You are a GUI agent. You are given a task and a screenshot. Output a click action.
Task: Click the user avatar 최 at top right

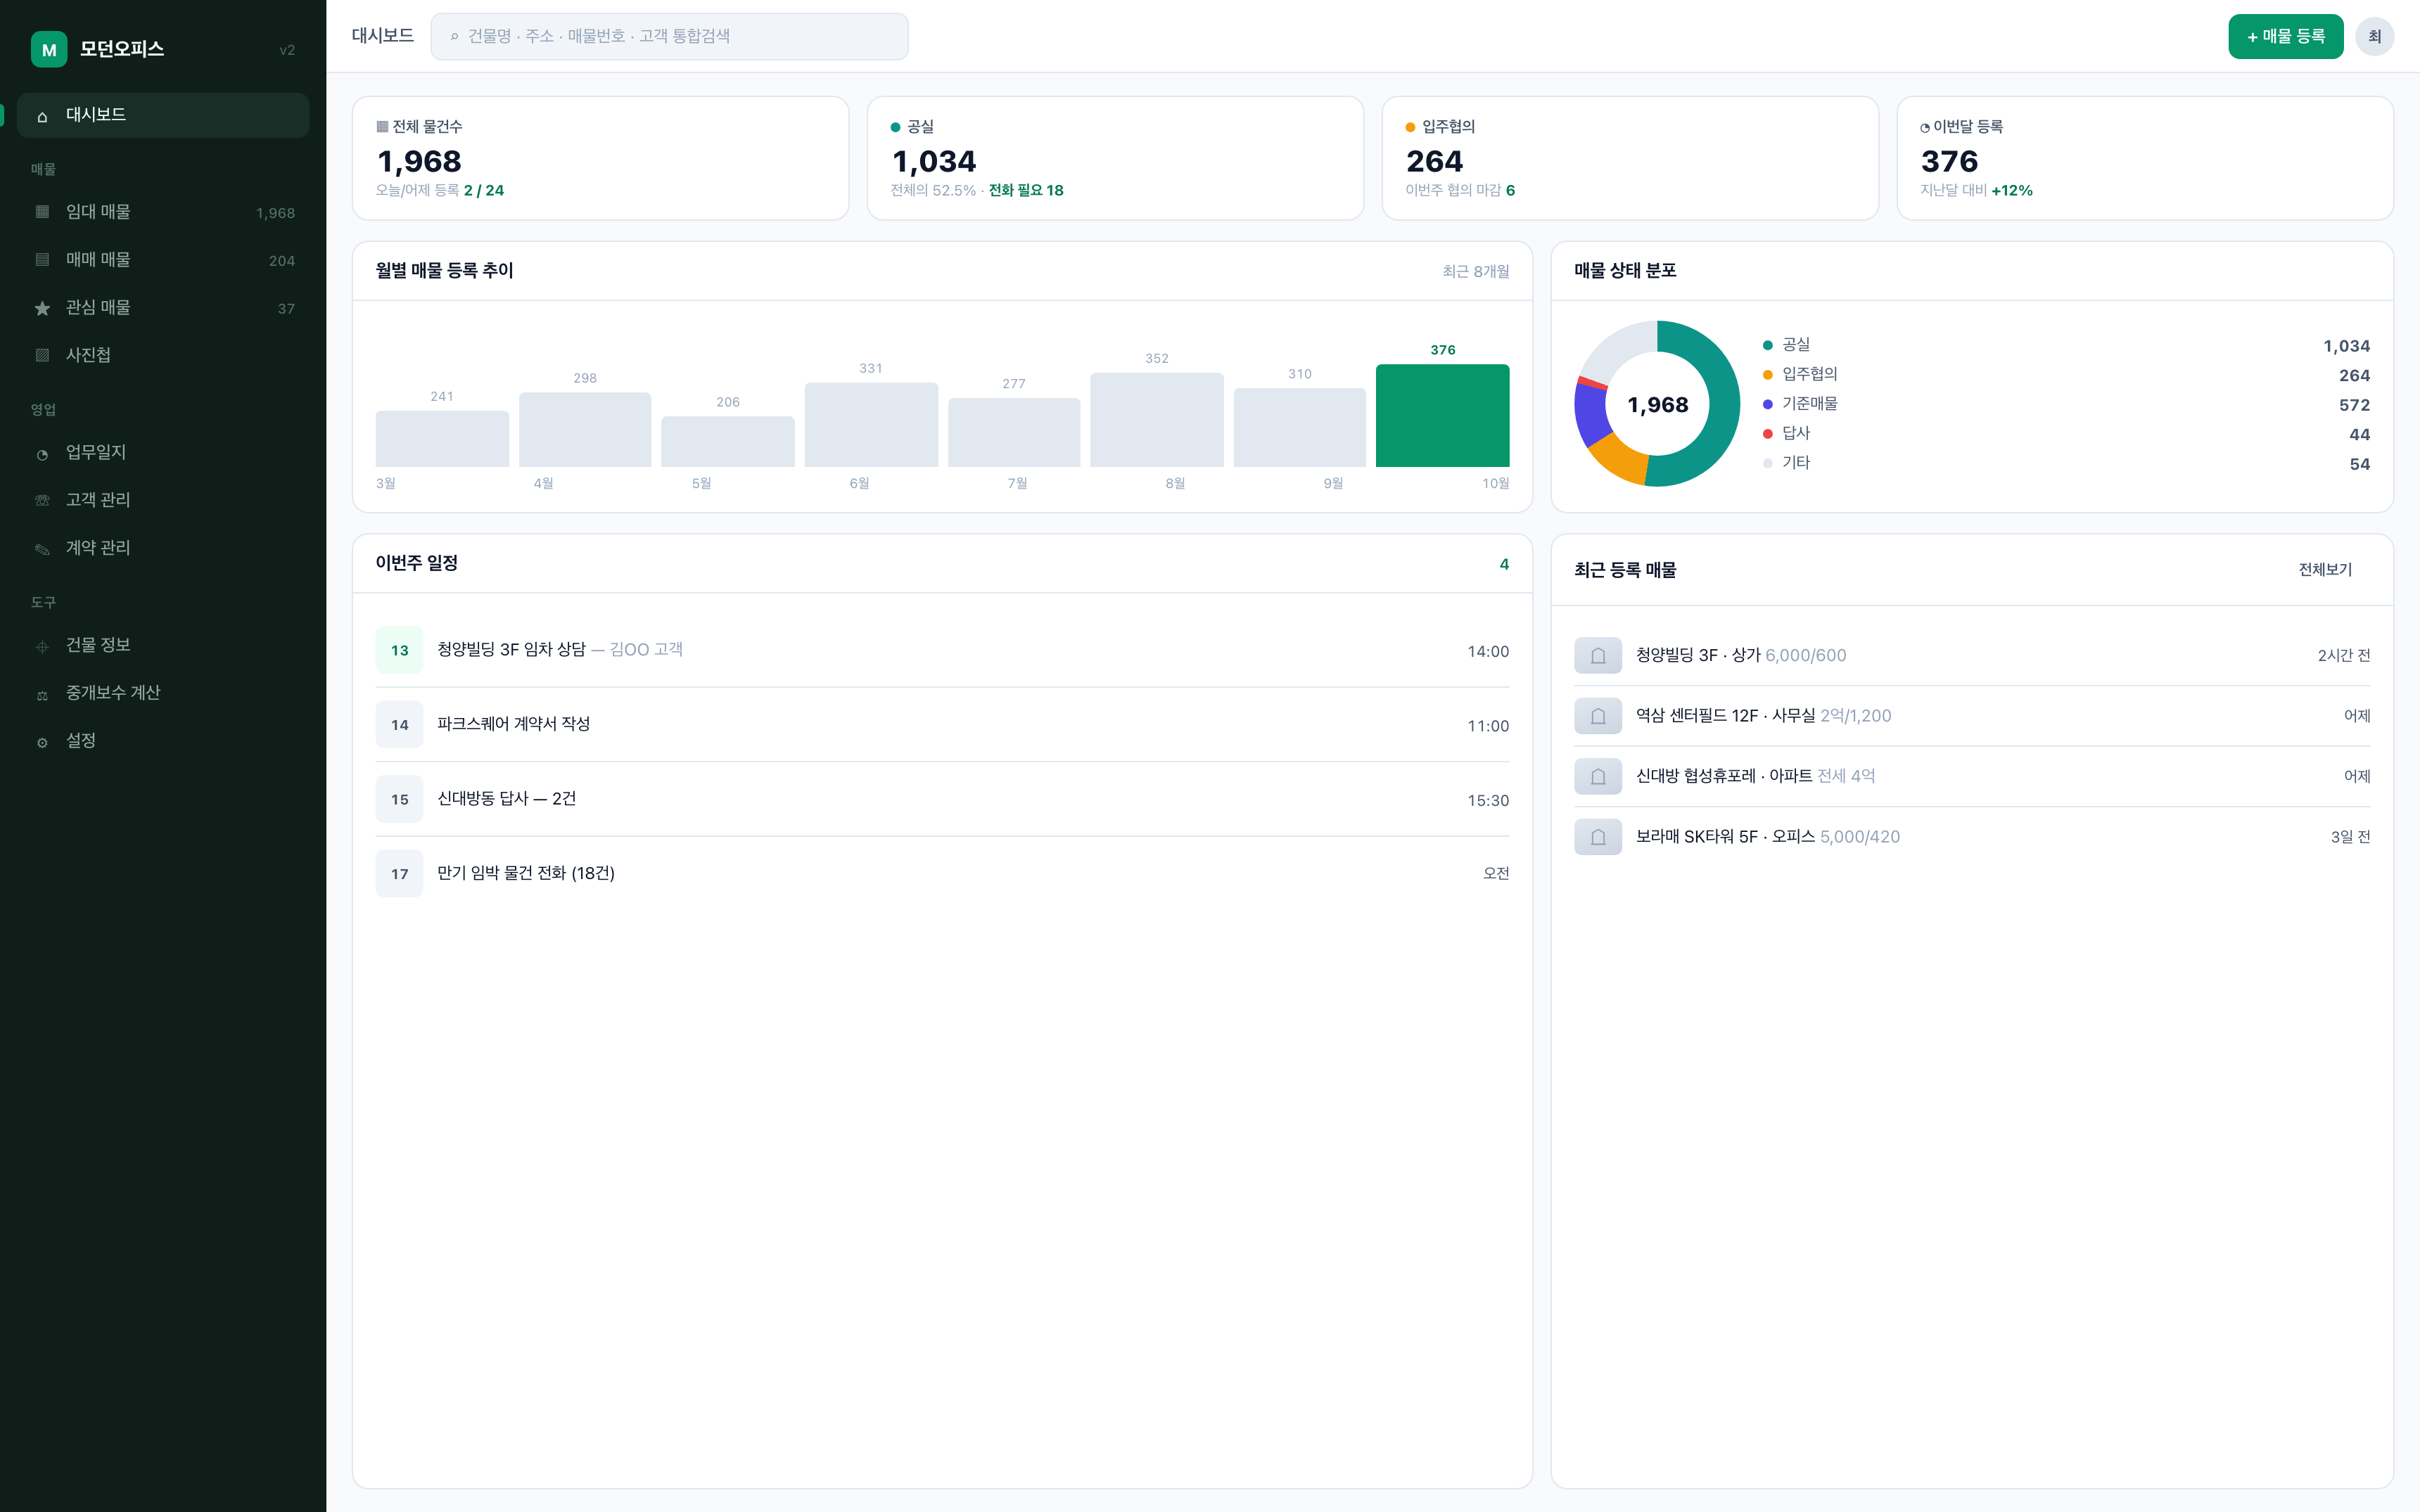tap(2375, 36)
